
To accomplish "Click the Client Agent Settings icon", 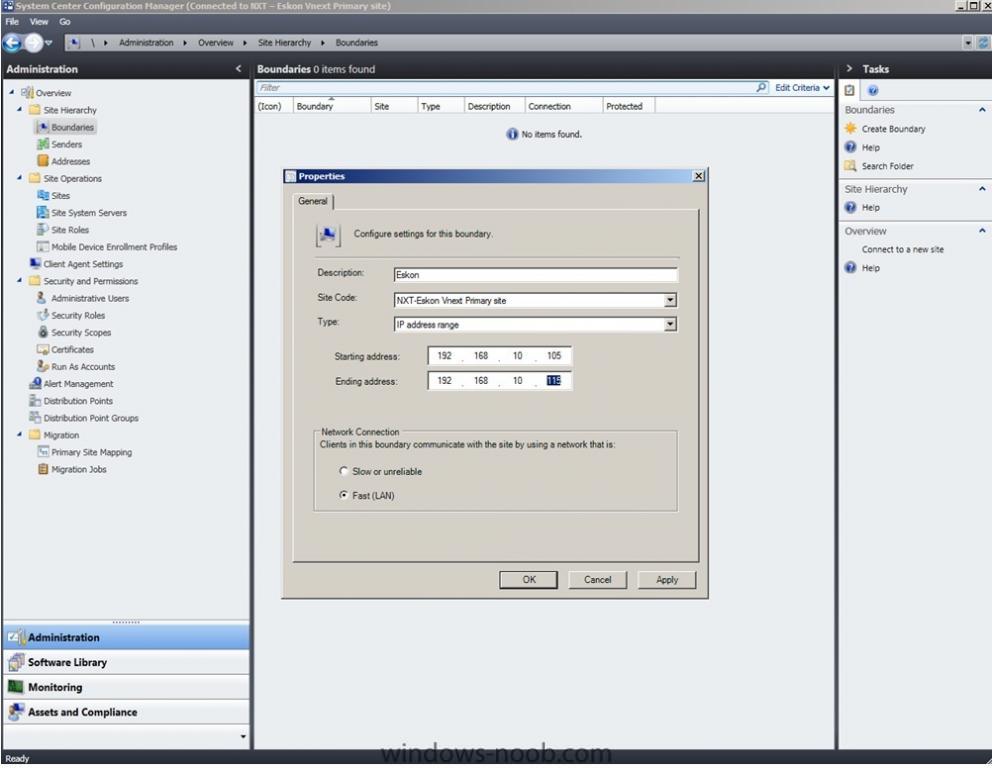I will coord(35,264).
